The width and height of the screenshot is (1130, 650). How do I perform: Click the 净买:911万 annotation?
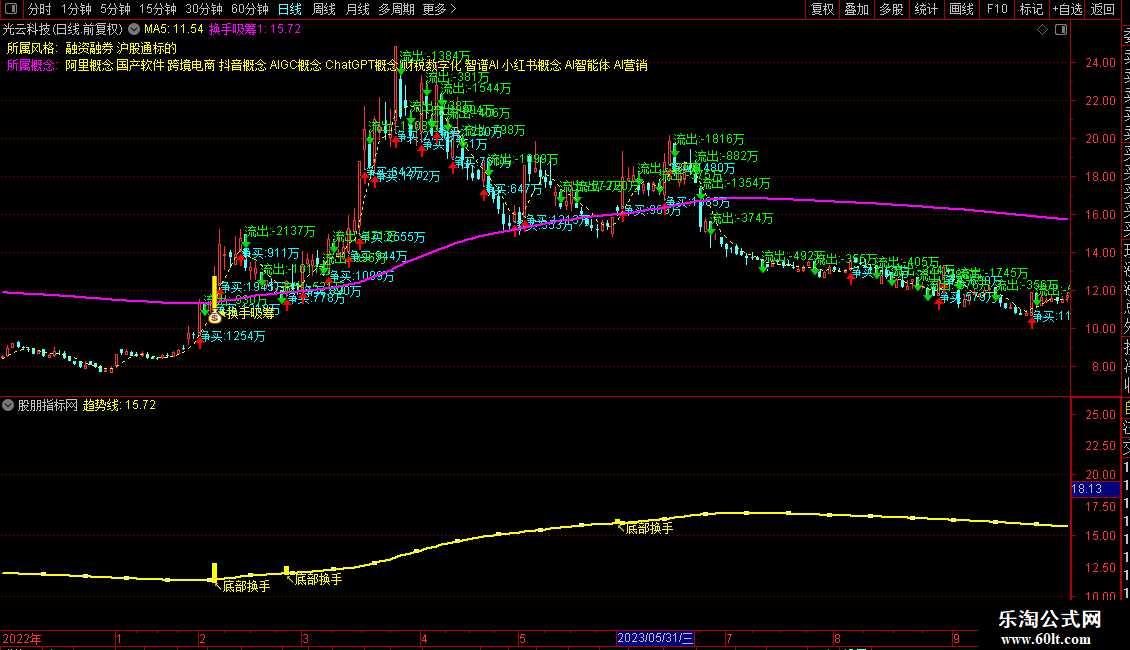click(270, 253)
